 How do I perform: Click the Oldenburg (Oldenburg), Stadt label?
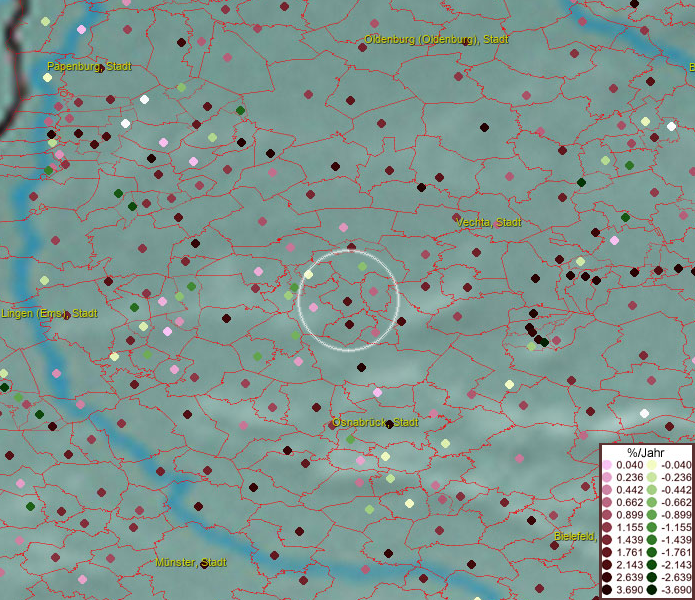pos(436,39)
